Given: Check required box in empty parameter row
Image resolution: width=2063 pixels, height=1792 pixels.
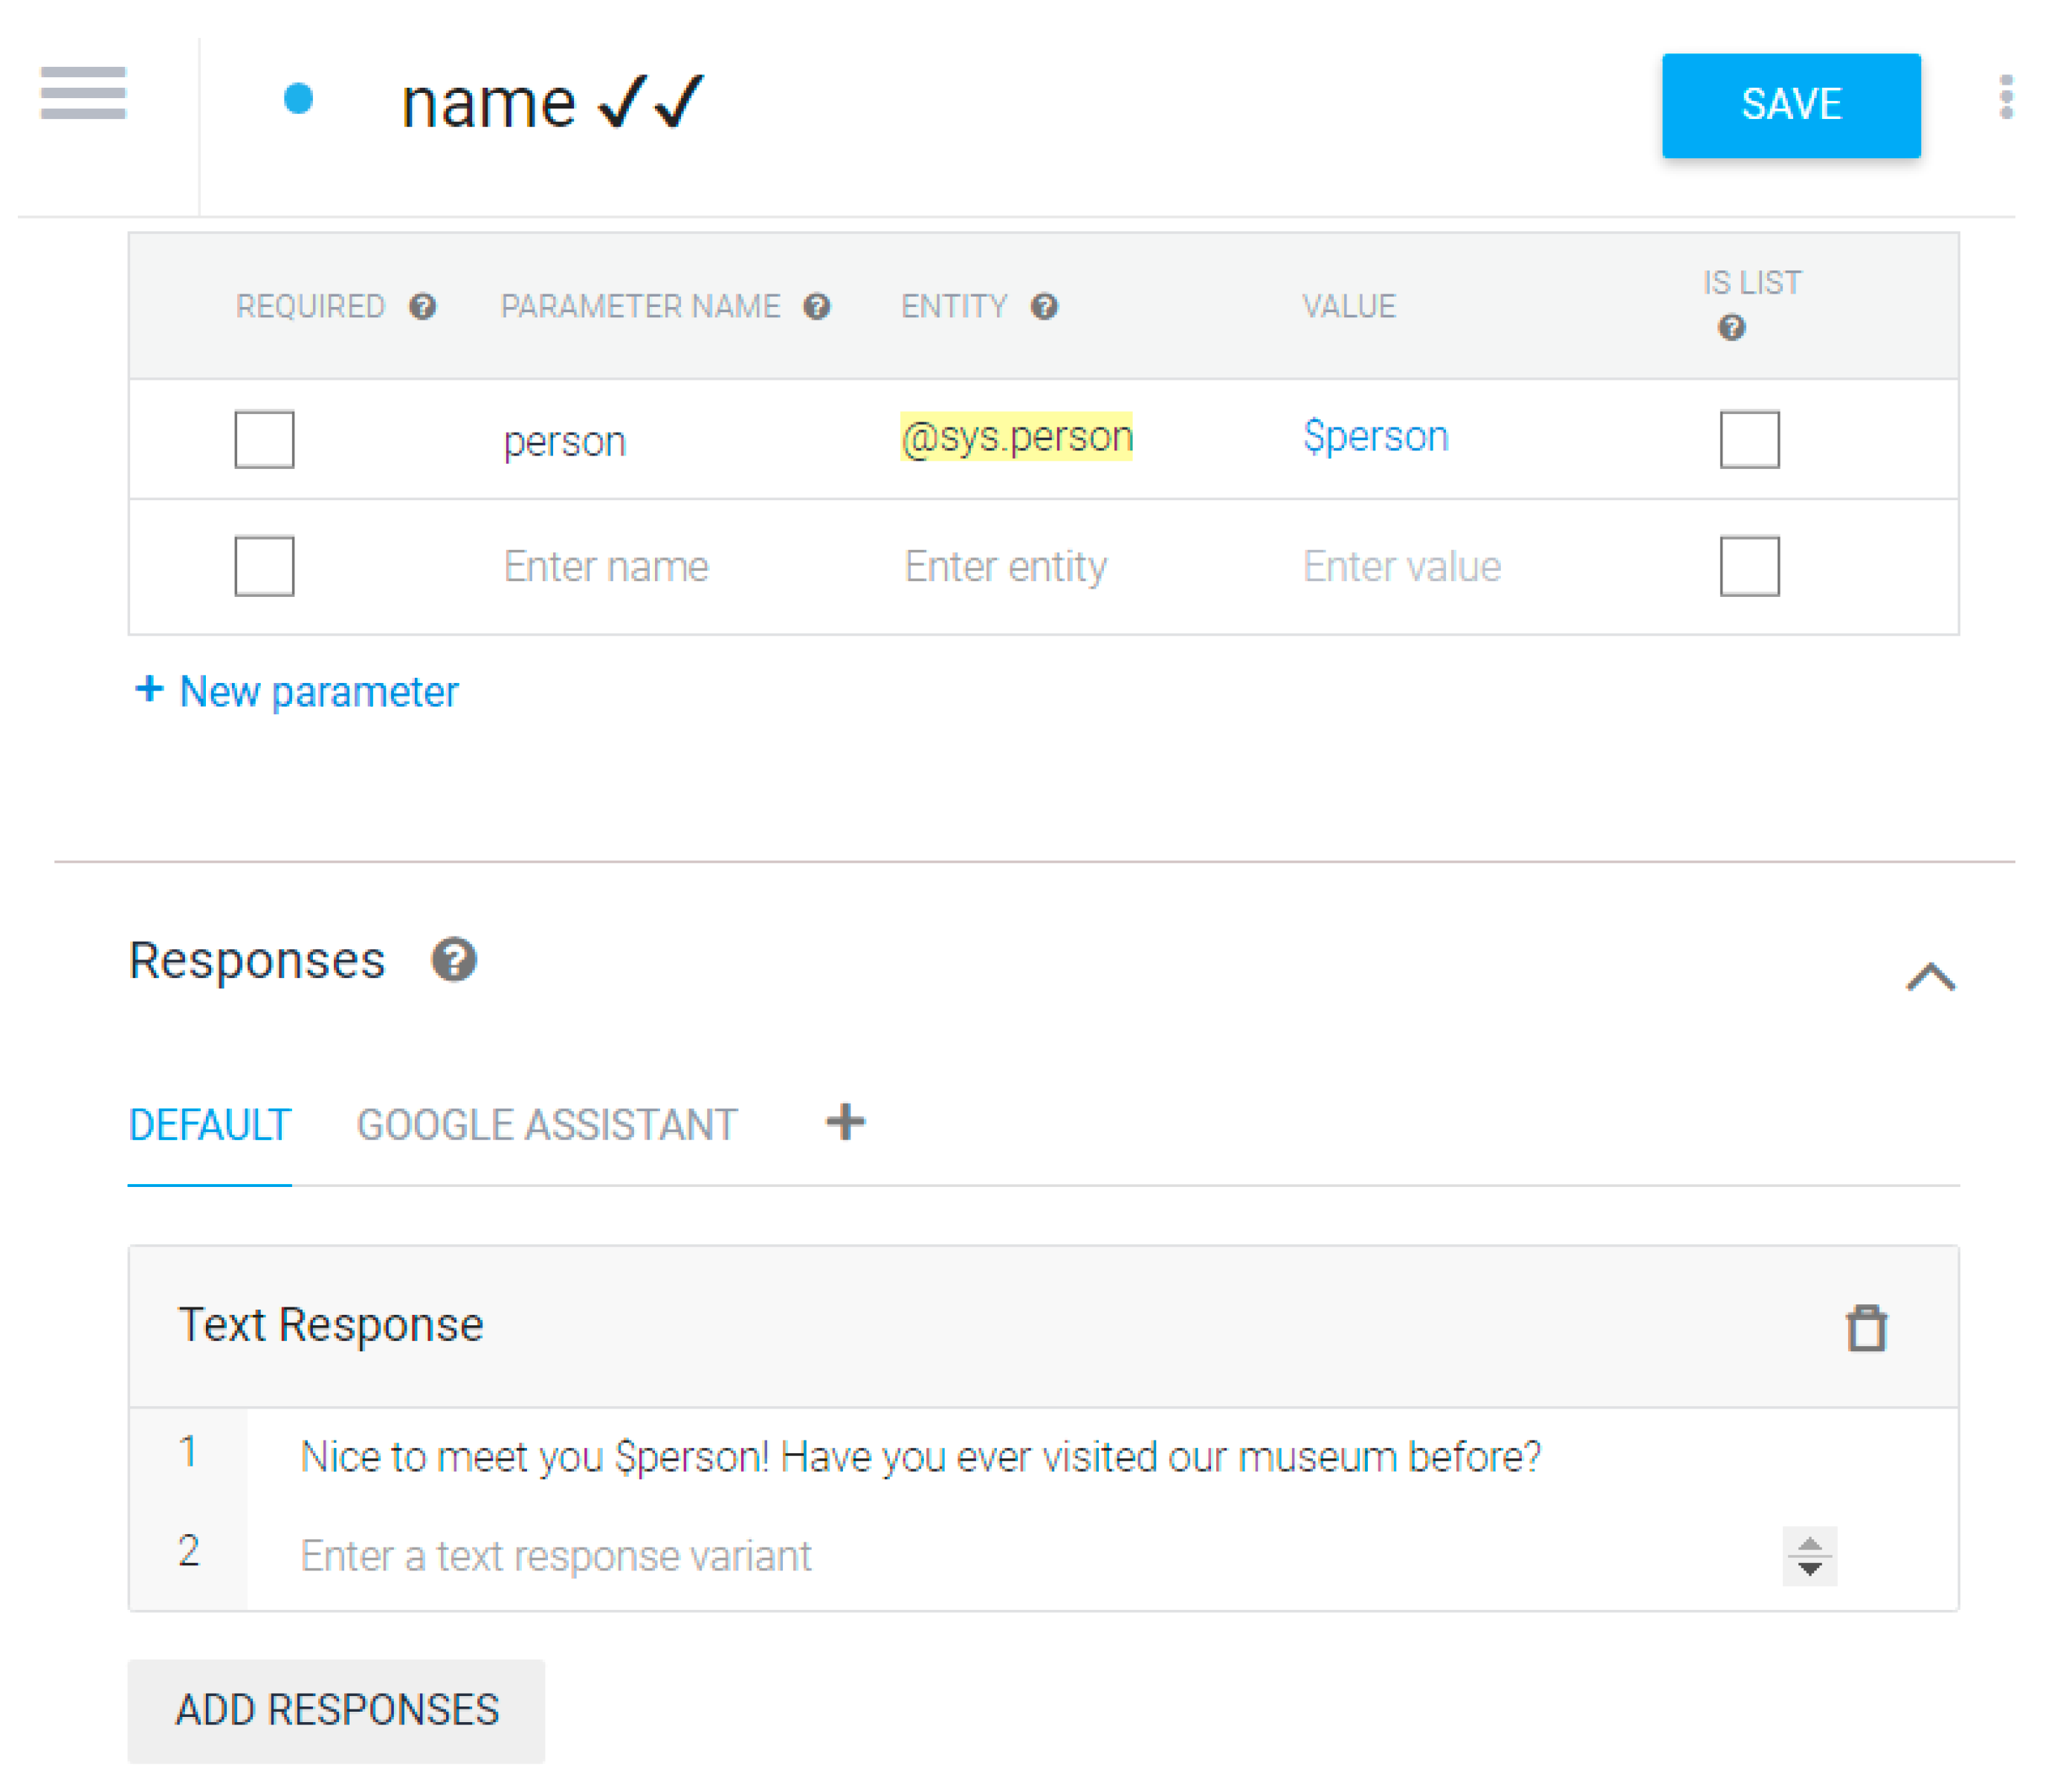Looking at the screenshot, I should (264, 566).
